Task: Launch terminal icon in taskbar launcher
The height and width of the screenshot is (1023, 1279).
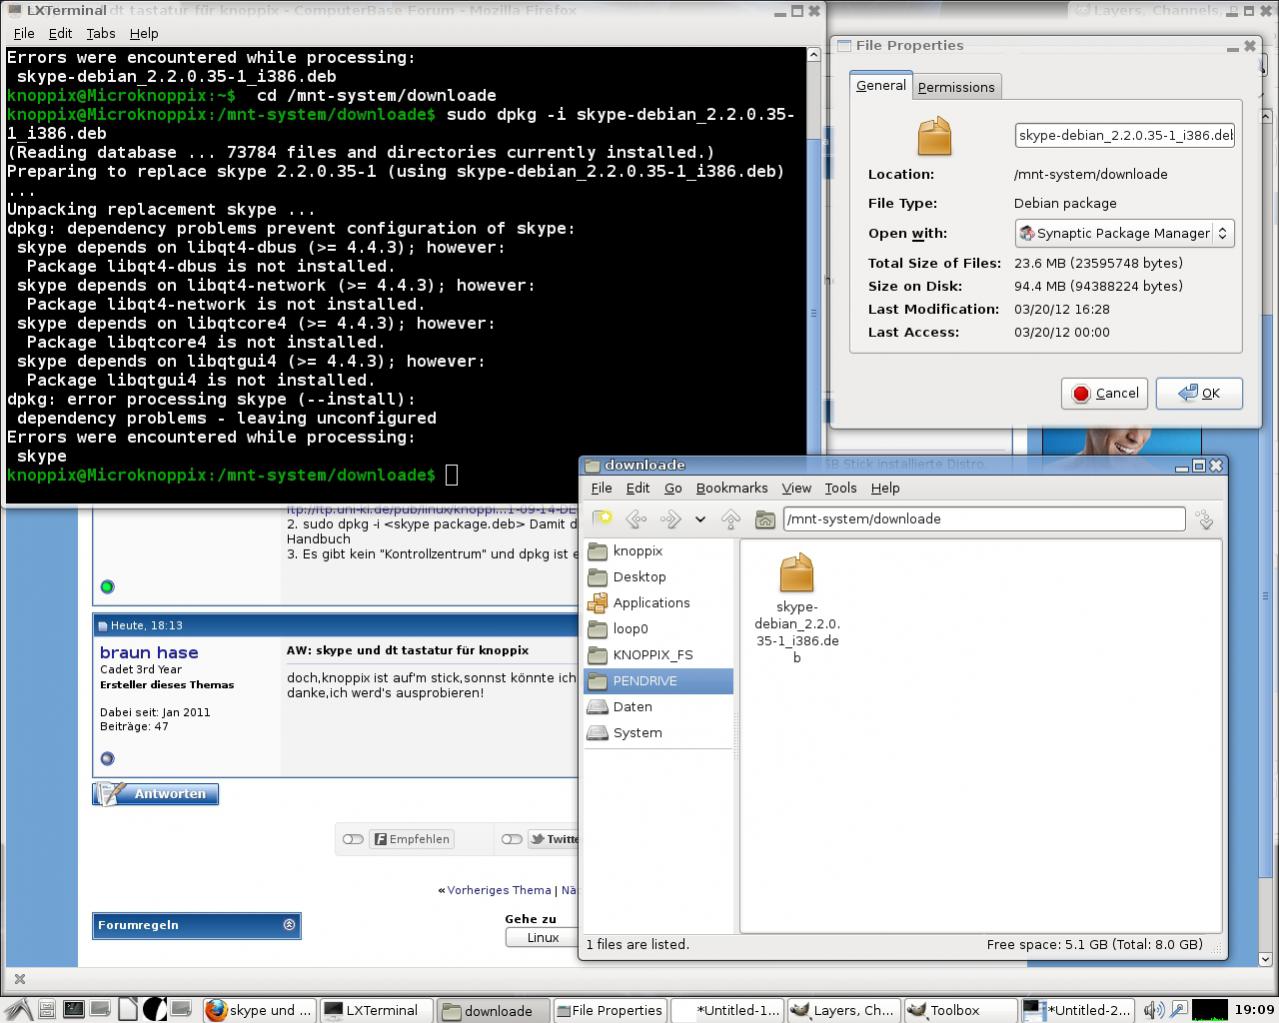Action: (74, 1010)
